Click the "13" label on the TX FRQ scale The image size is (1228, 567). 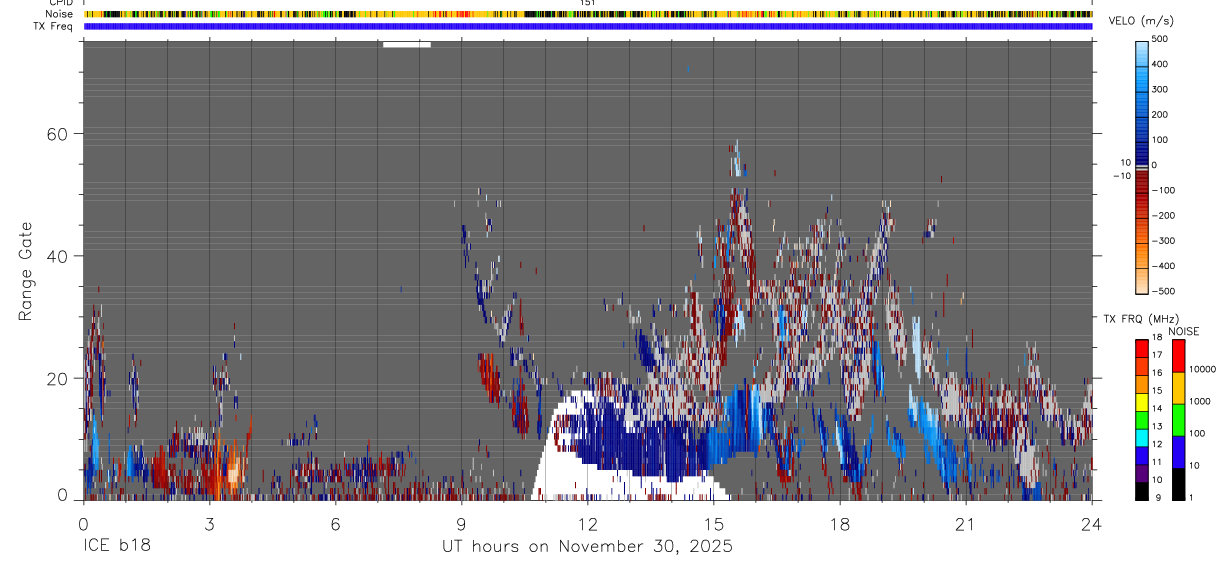(1157, 426)
